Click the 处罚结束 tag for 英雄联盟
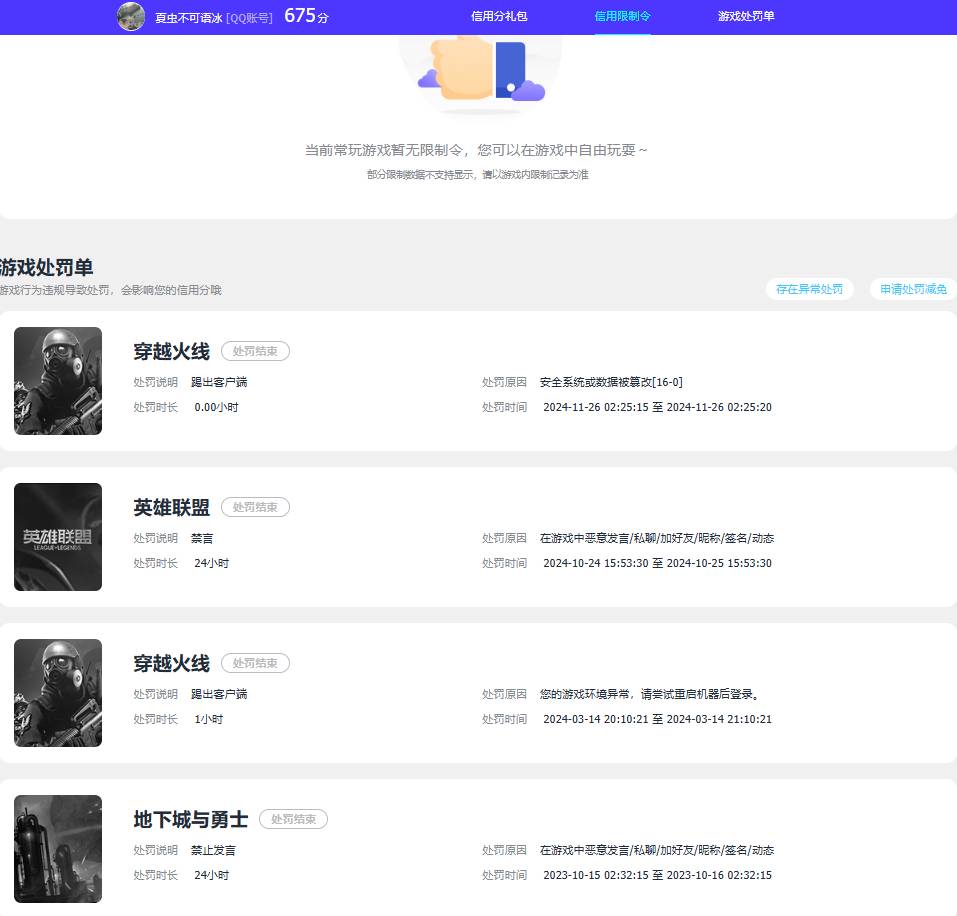 (x=255, y=507)
